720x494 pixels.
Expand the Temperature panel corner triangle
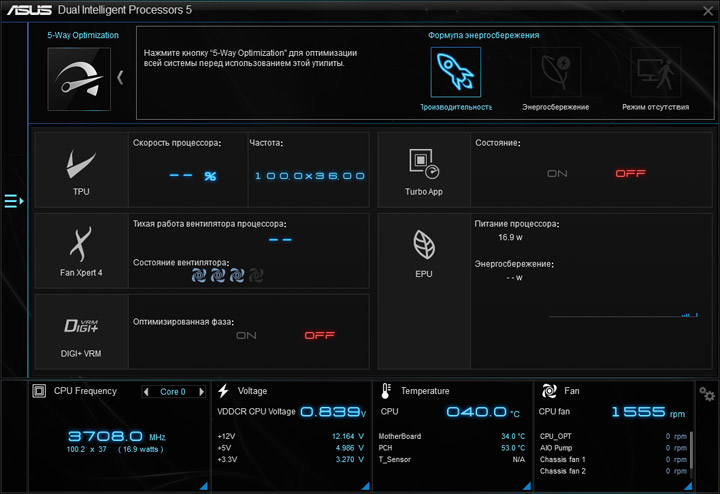click(527, 486)
